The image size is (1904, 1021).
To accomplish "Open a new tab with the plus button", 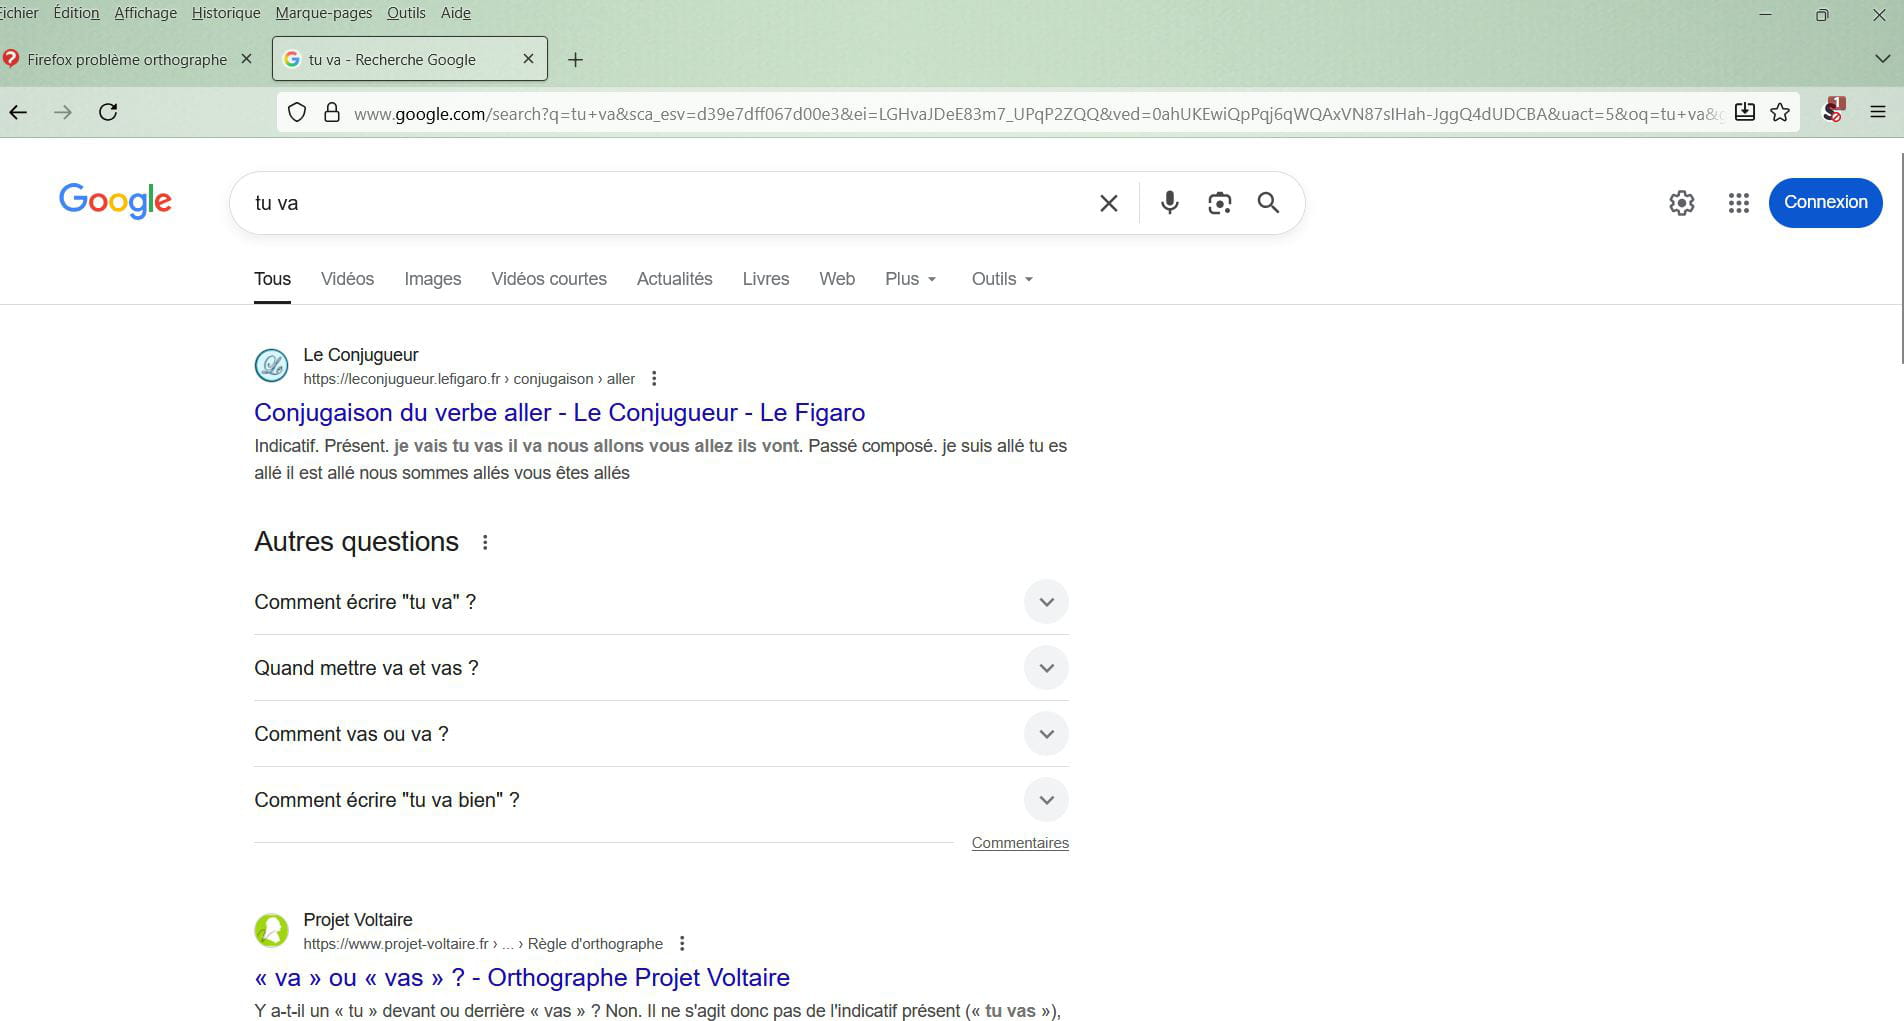I will [x=575, y=60].
